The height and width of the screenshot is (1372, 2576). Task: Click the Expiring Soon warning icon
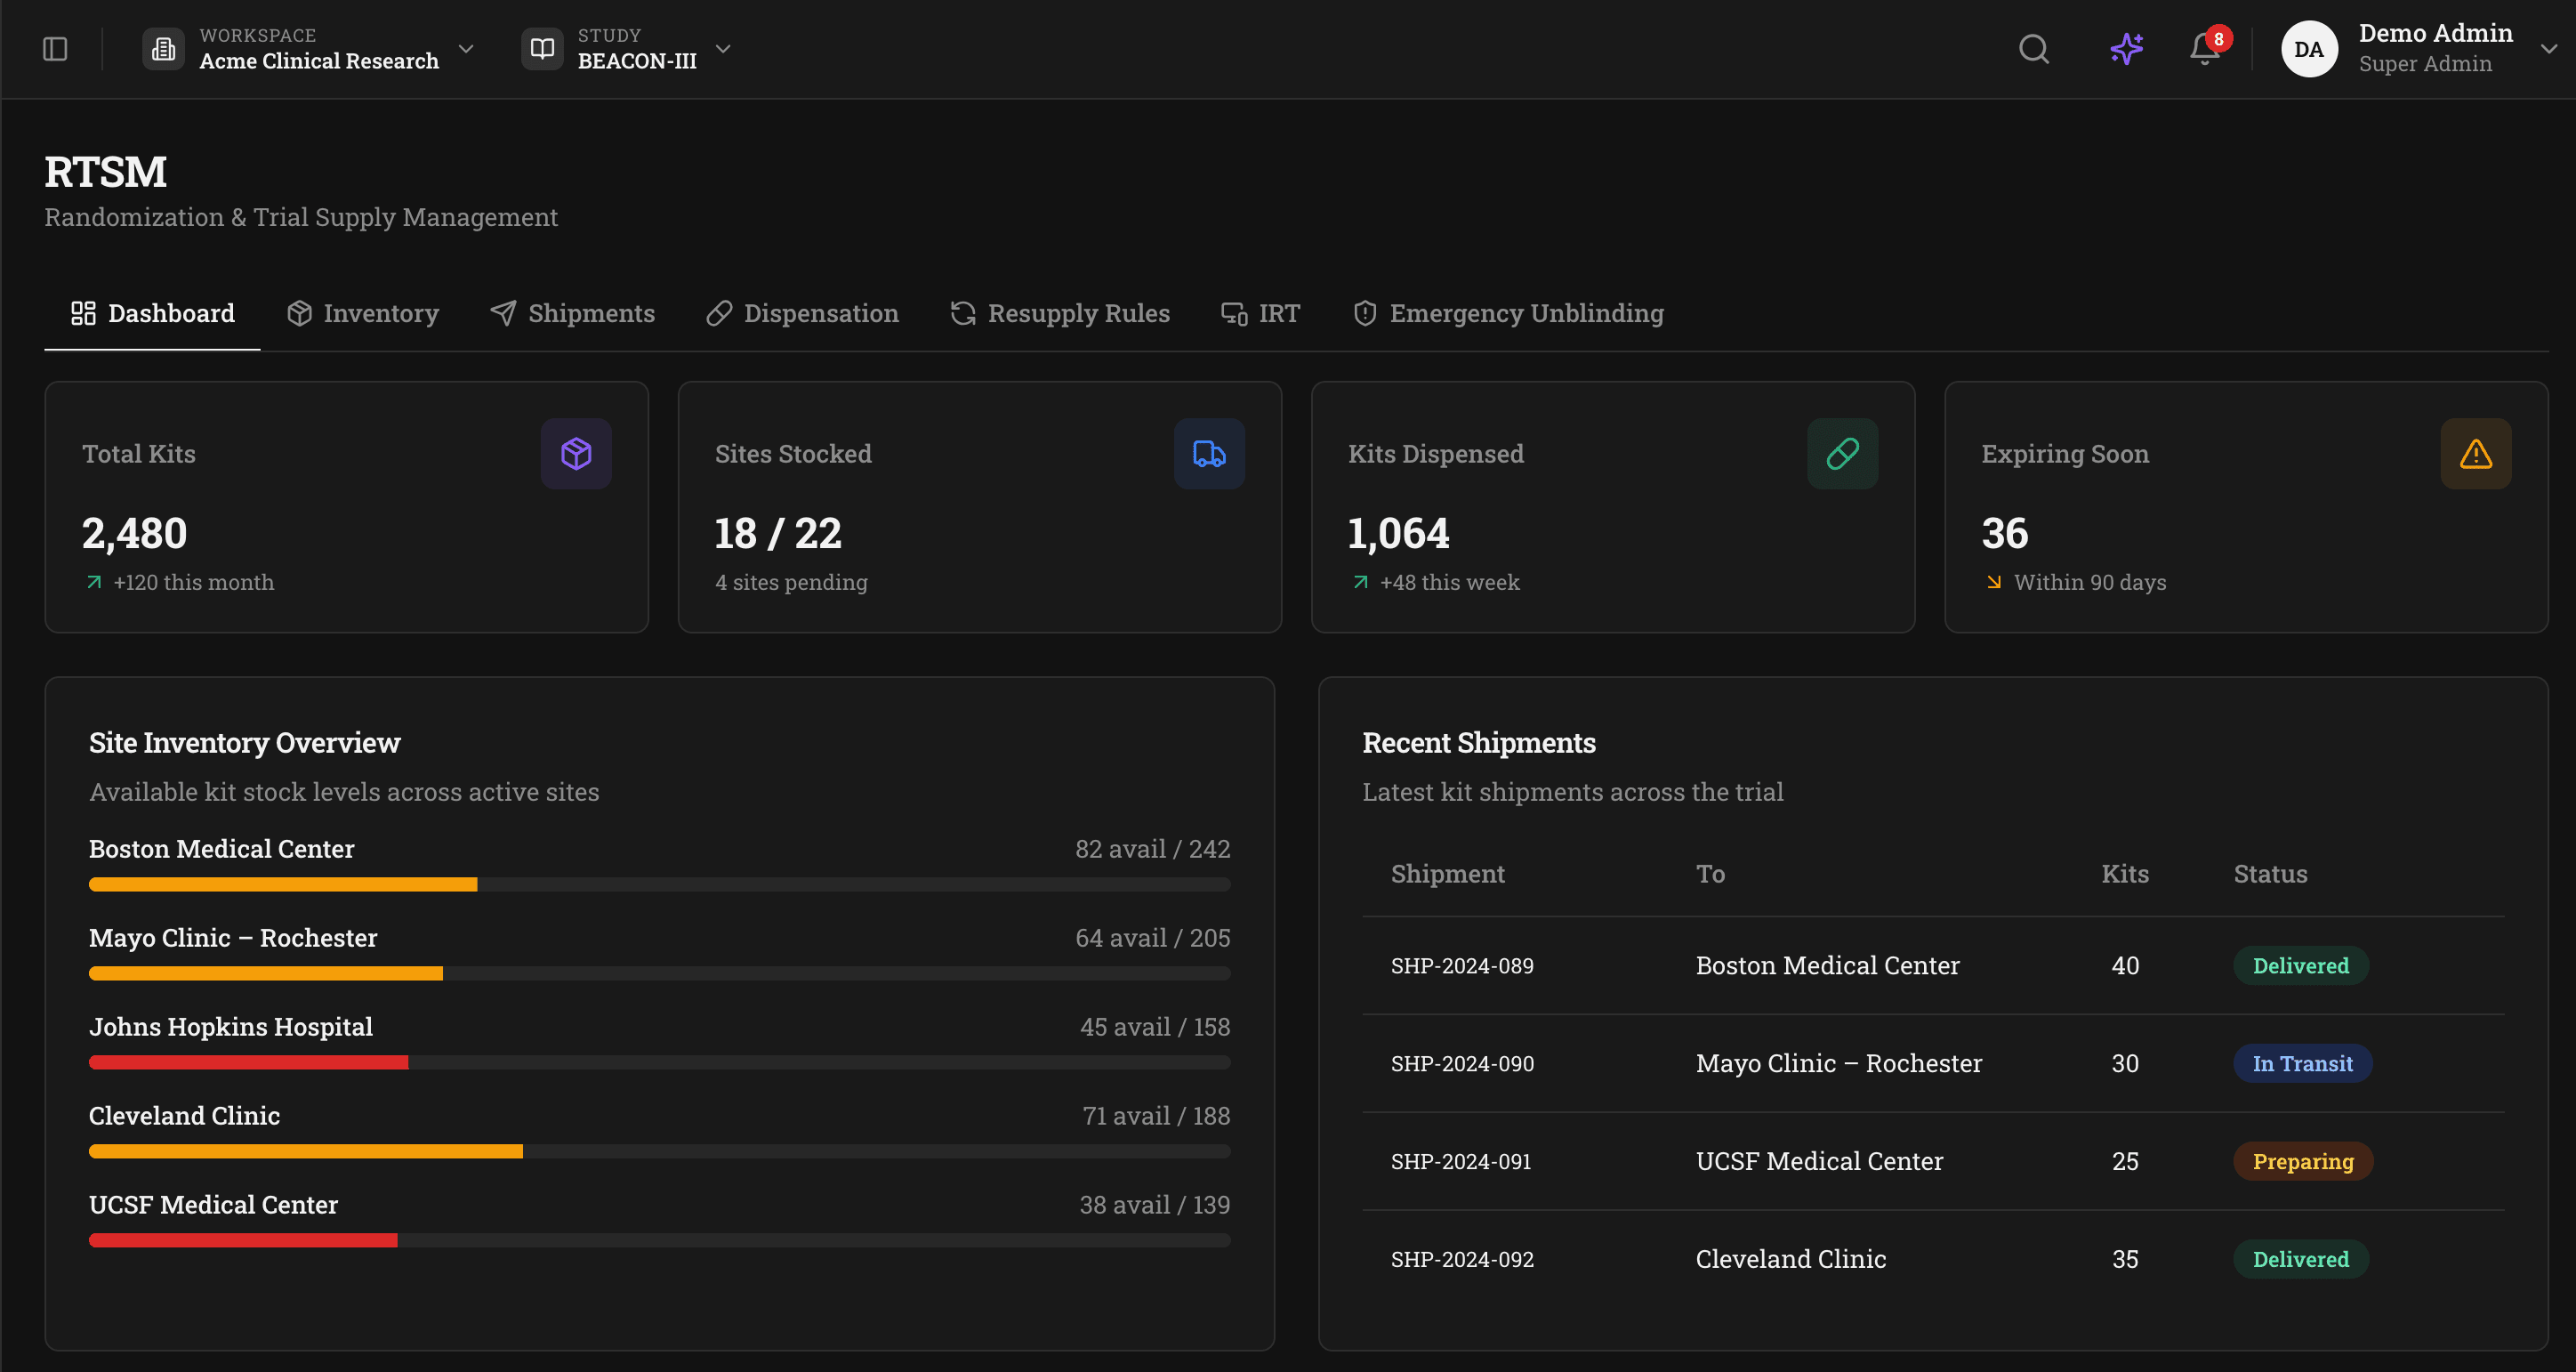[x=2476, y=454]
